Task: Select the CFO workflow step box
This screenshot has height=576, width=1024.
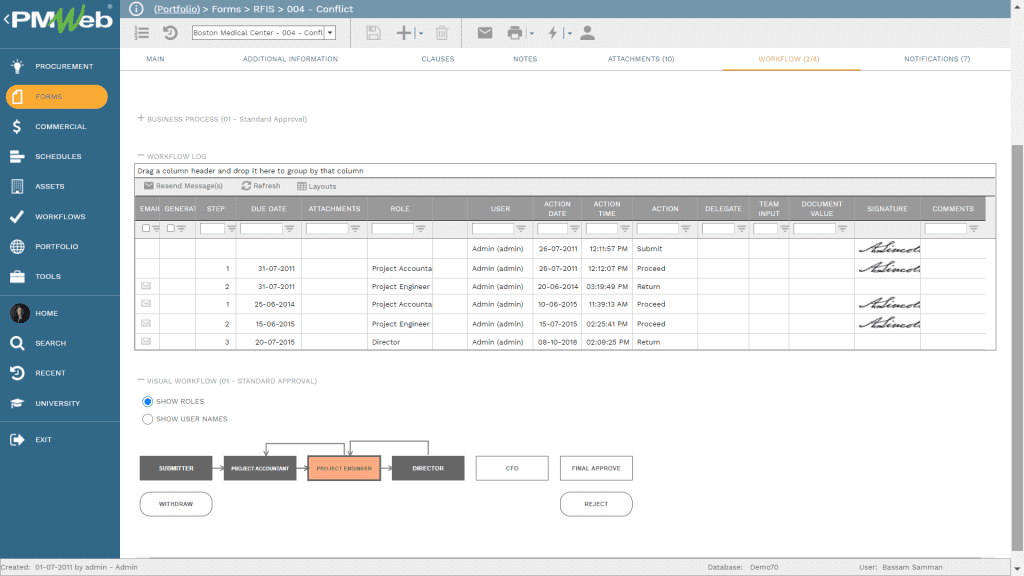Action: point(512,468)
